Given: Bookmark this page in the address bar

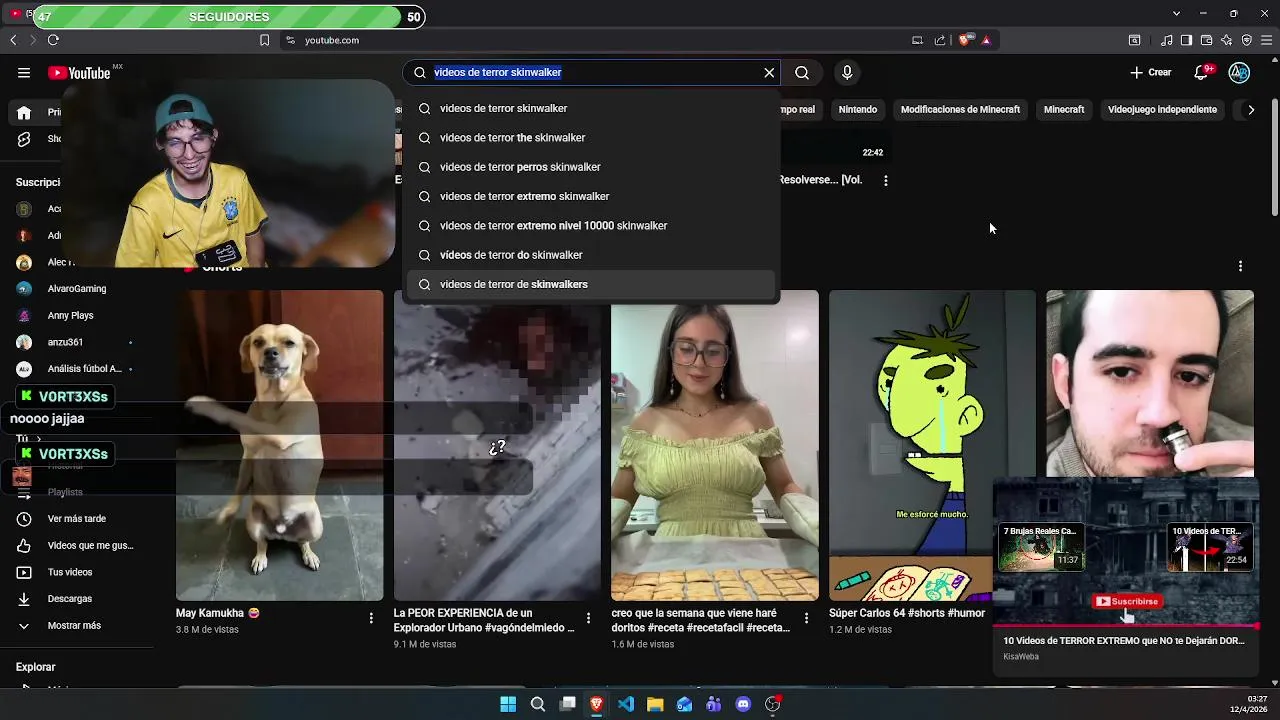Looking at the screenshot, I should coord(264,40).
